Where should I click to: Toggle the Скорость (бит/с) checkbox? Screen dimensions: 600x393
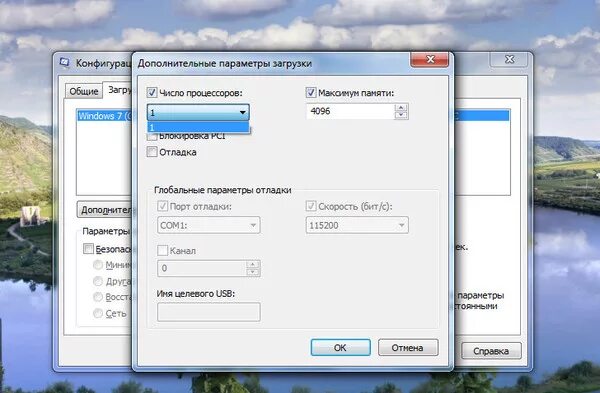pos(311,206)
